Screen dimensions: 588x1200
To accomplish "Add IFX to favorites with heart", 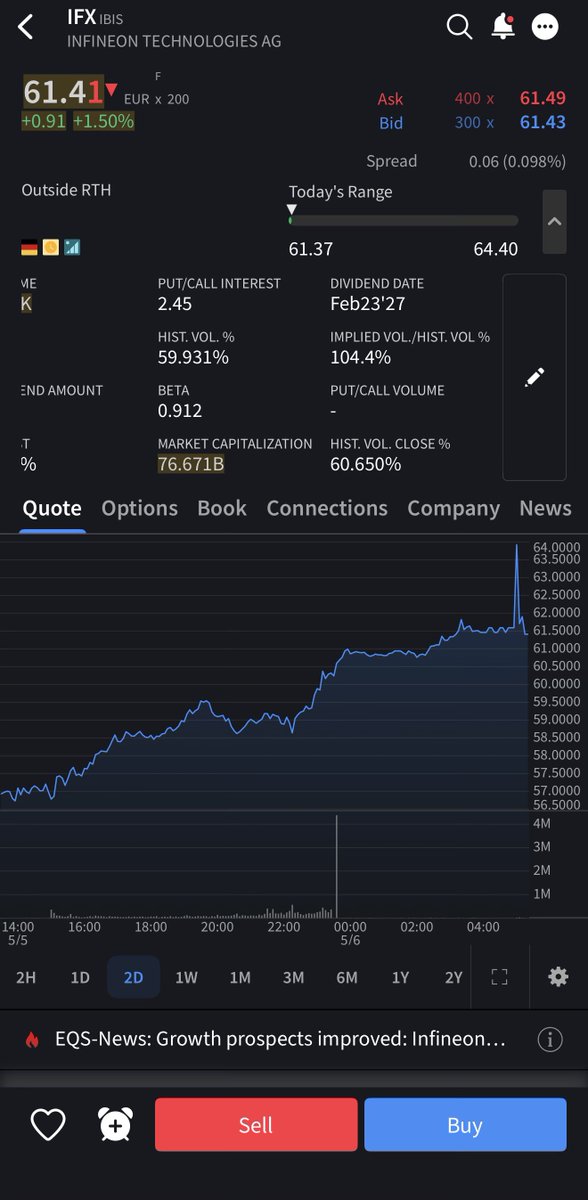I will (48, 1125).
